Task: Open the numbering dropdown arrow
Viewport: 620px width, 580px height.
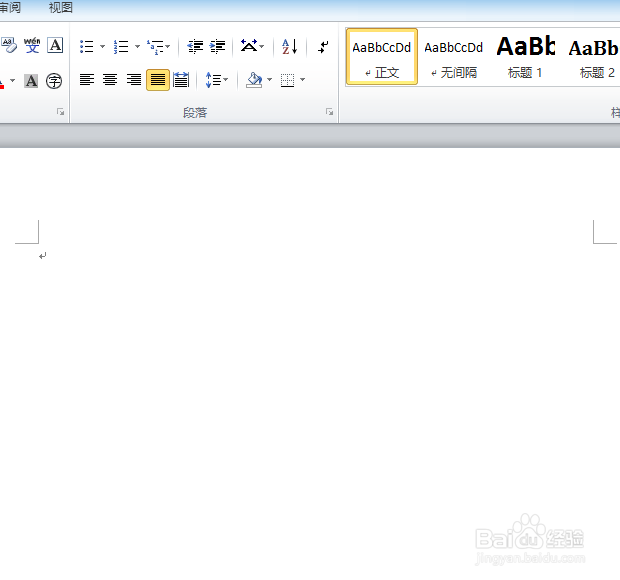Action: tap(137, 46)
